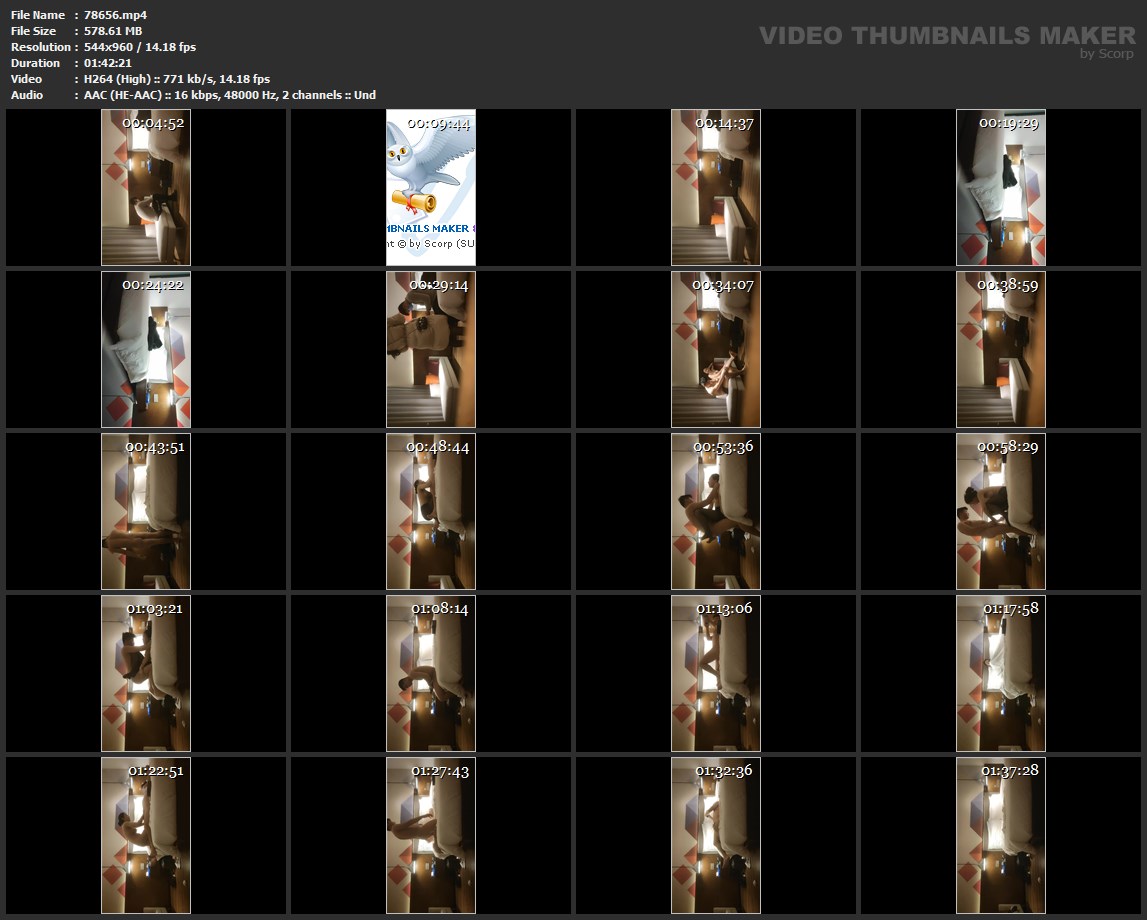Image resolution: width=1147 pixels, height=920 pixels.
Task: Click the AAC audio info line
Action: click(x=230, y=95)
